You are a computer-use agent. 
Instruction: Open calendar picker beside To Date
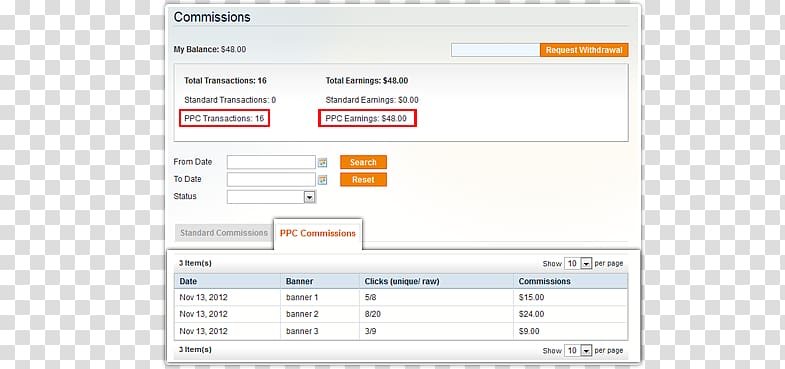(322, 180)
